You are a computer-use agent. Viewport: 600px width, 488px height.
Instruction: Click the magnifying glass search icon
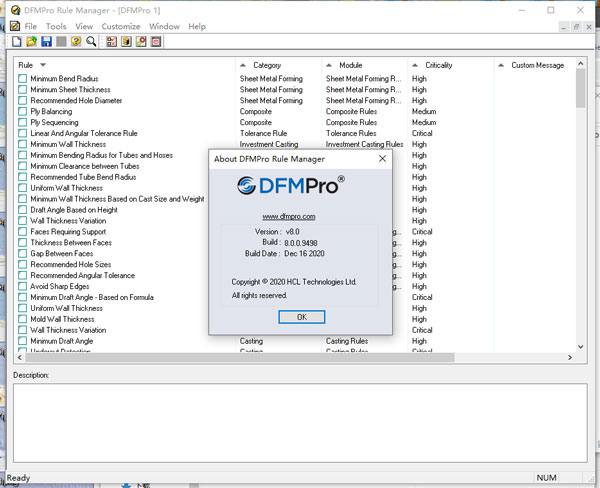tap(91, 42)
